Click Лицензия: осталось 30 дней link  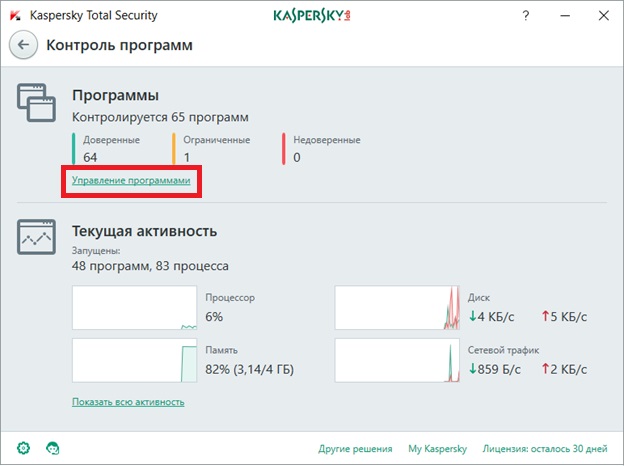545,449
